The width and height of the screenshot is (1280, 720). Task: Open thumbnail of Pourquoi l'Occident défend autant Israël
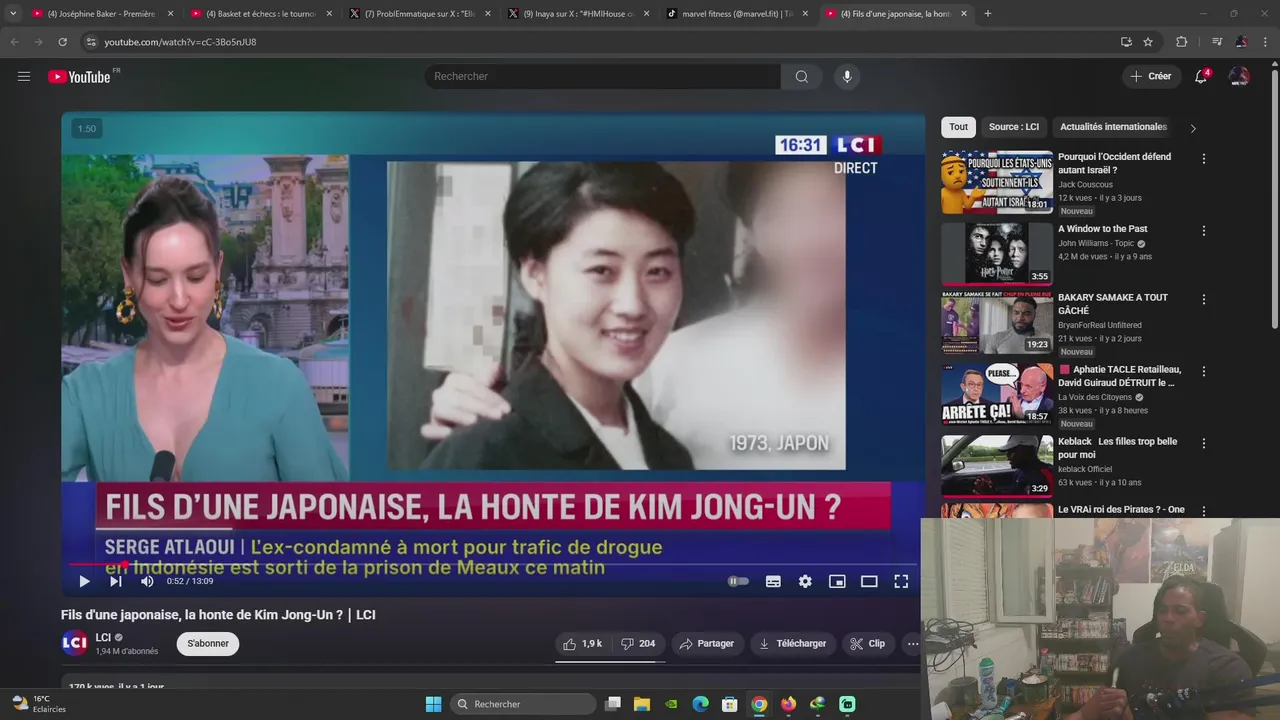click(x=997, y=182)
